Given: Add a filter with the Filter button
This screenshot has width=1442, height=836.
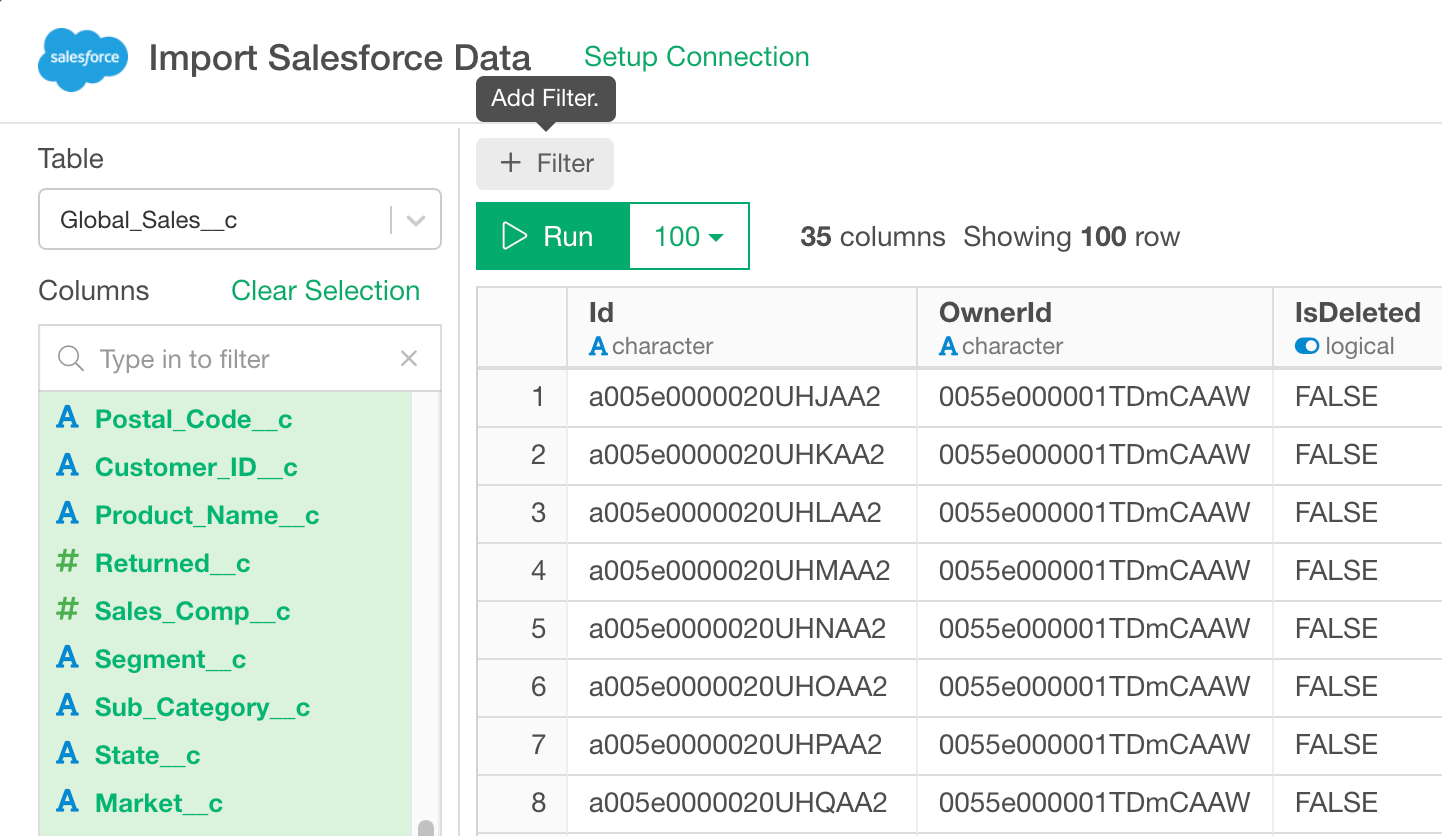Looking at the screenshot, I should pyautogui.click(x=545, y=163).
